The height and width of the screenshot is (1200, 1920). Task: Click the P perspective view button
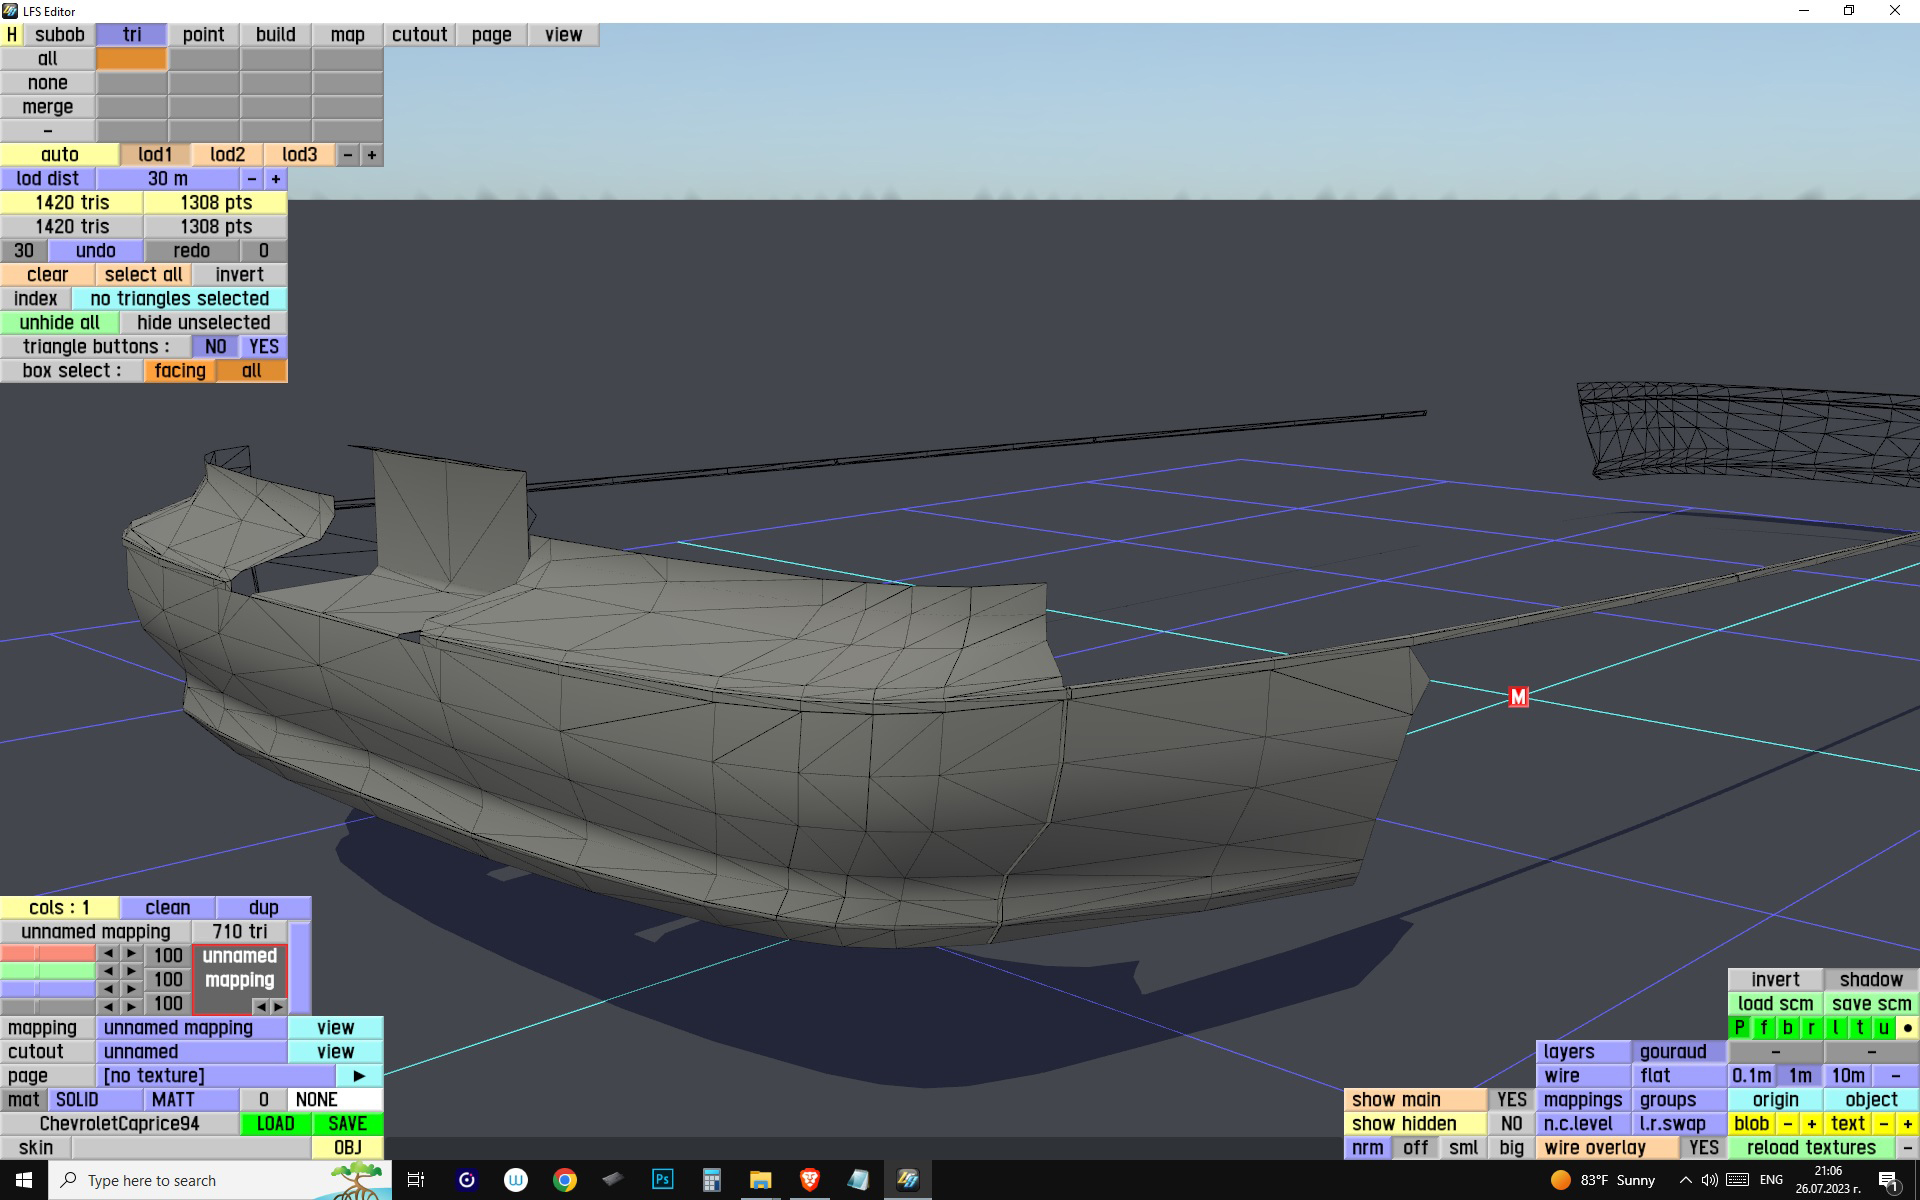coord(1739,1027)
